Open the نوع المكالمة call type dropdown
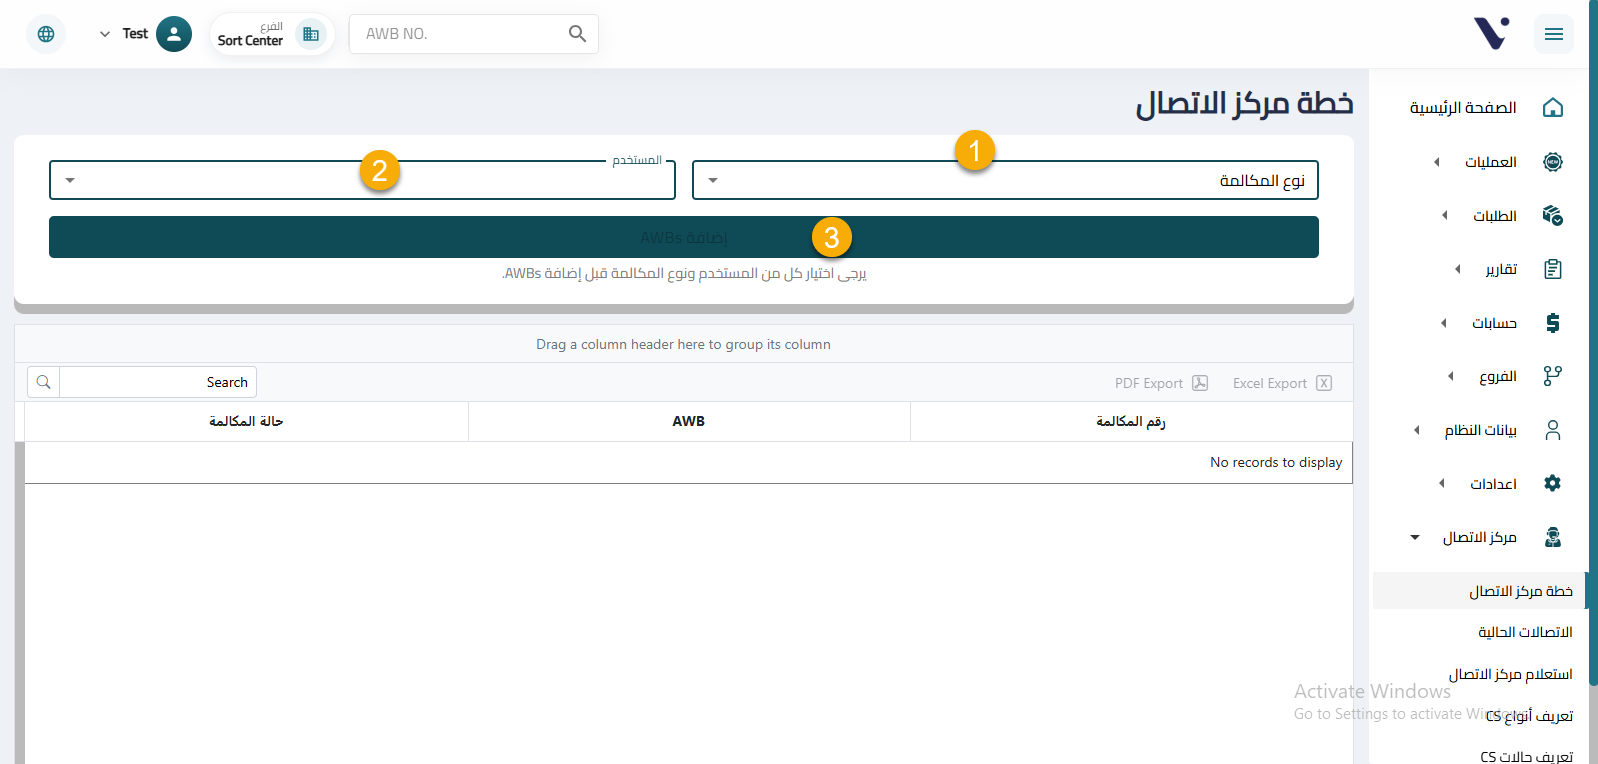 click(1005, 180)
